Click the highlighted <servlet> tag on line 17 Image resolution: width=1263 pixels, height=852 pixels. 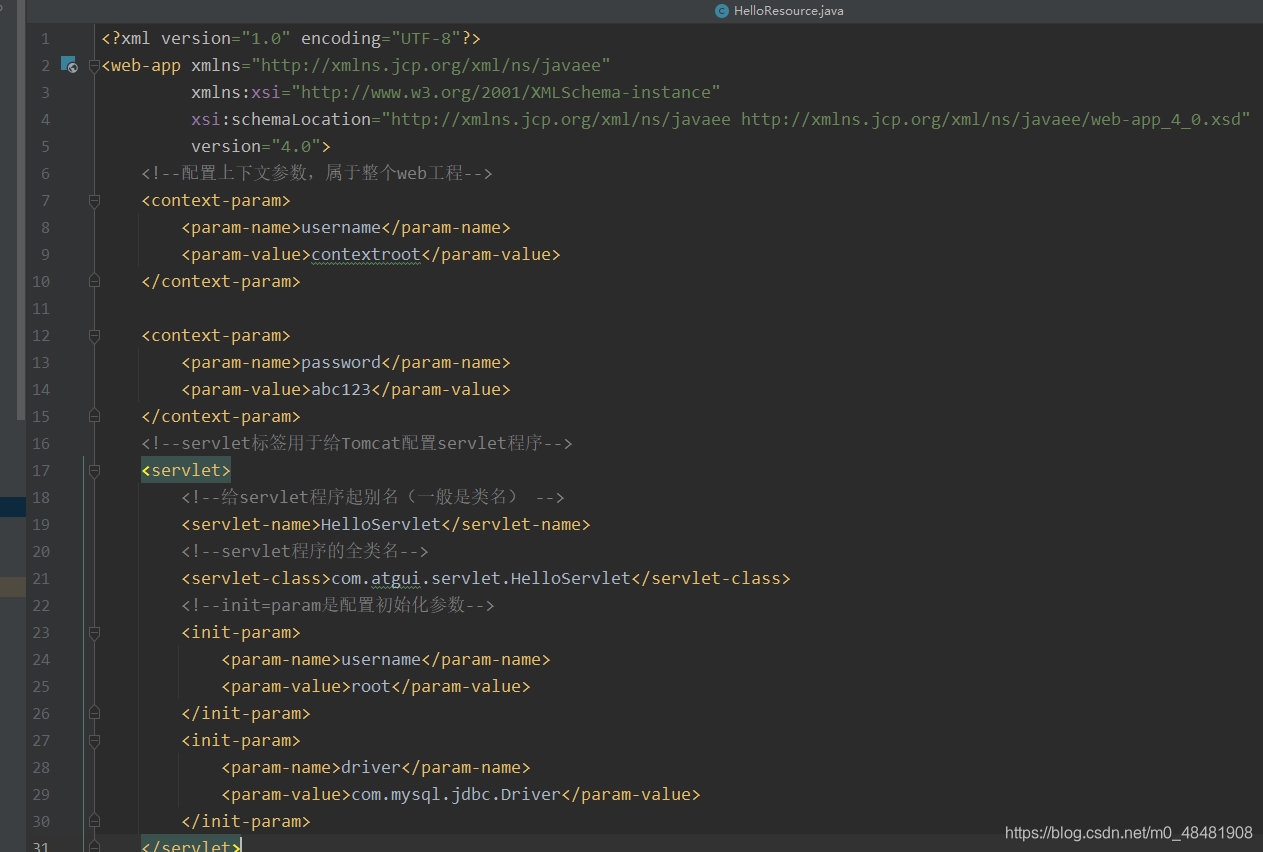pos(186,470)
